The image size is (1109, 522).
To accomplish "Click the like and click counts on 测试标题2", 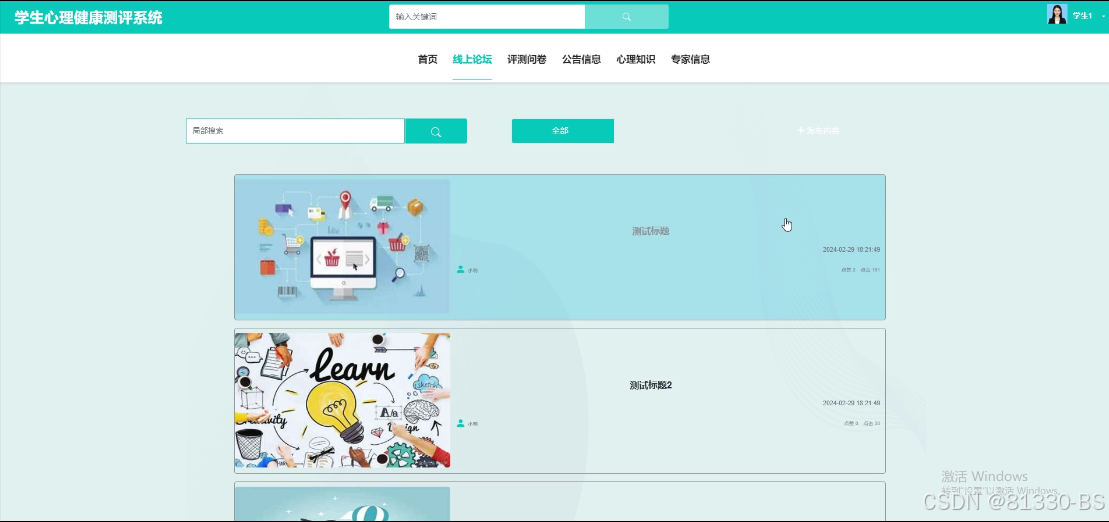I will (x=862, y=424).
